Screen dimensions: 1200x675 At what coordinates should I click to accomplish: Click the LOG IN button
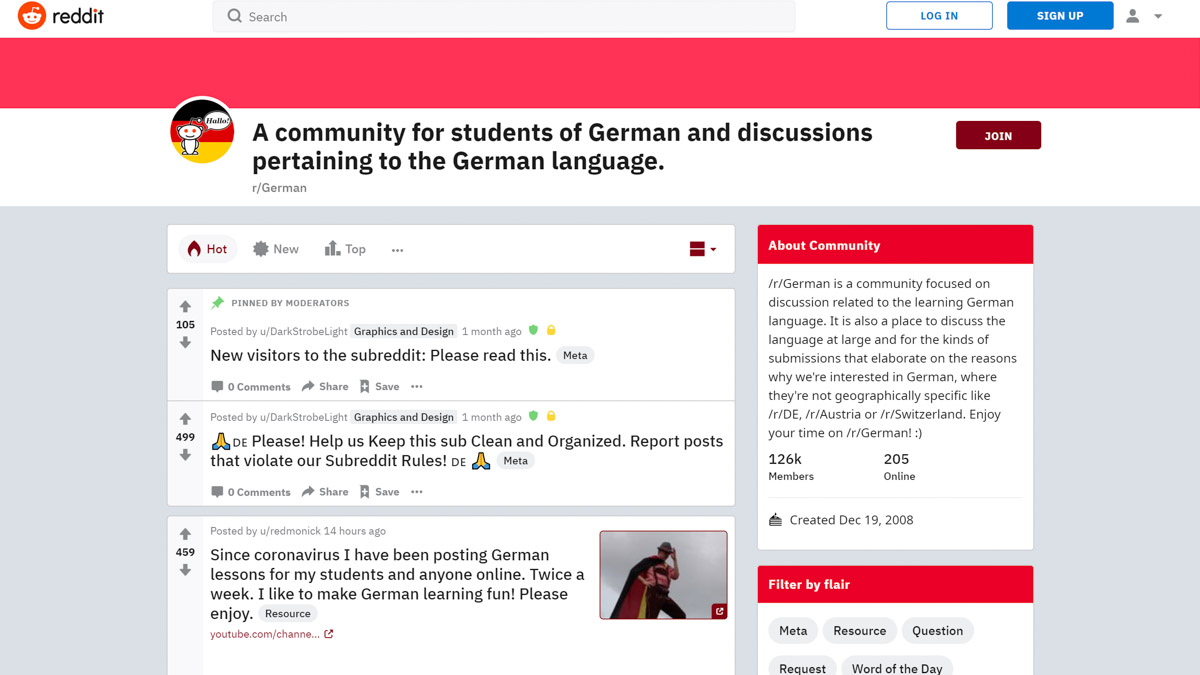(x=939, y=16)
